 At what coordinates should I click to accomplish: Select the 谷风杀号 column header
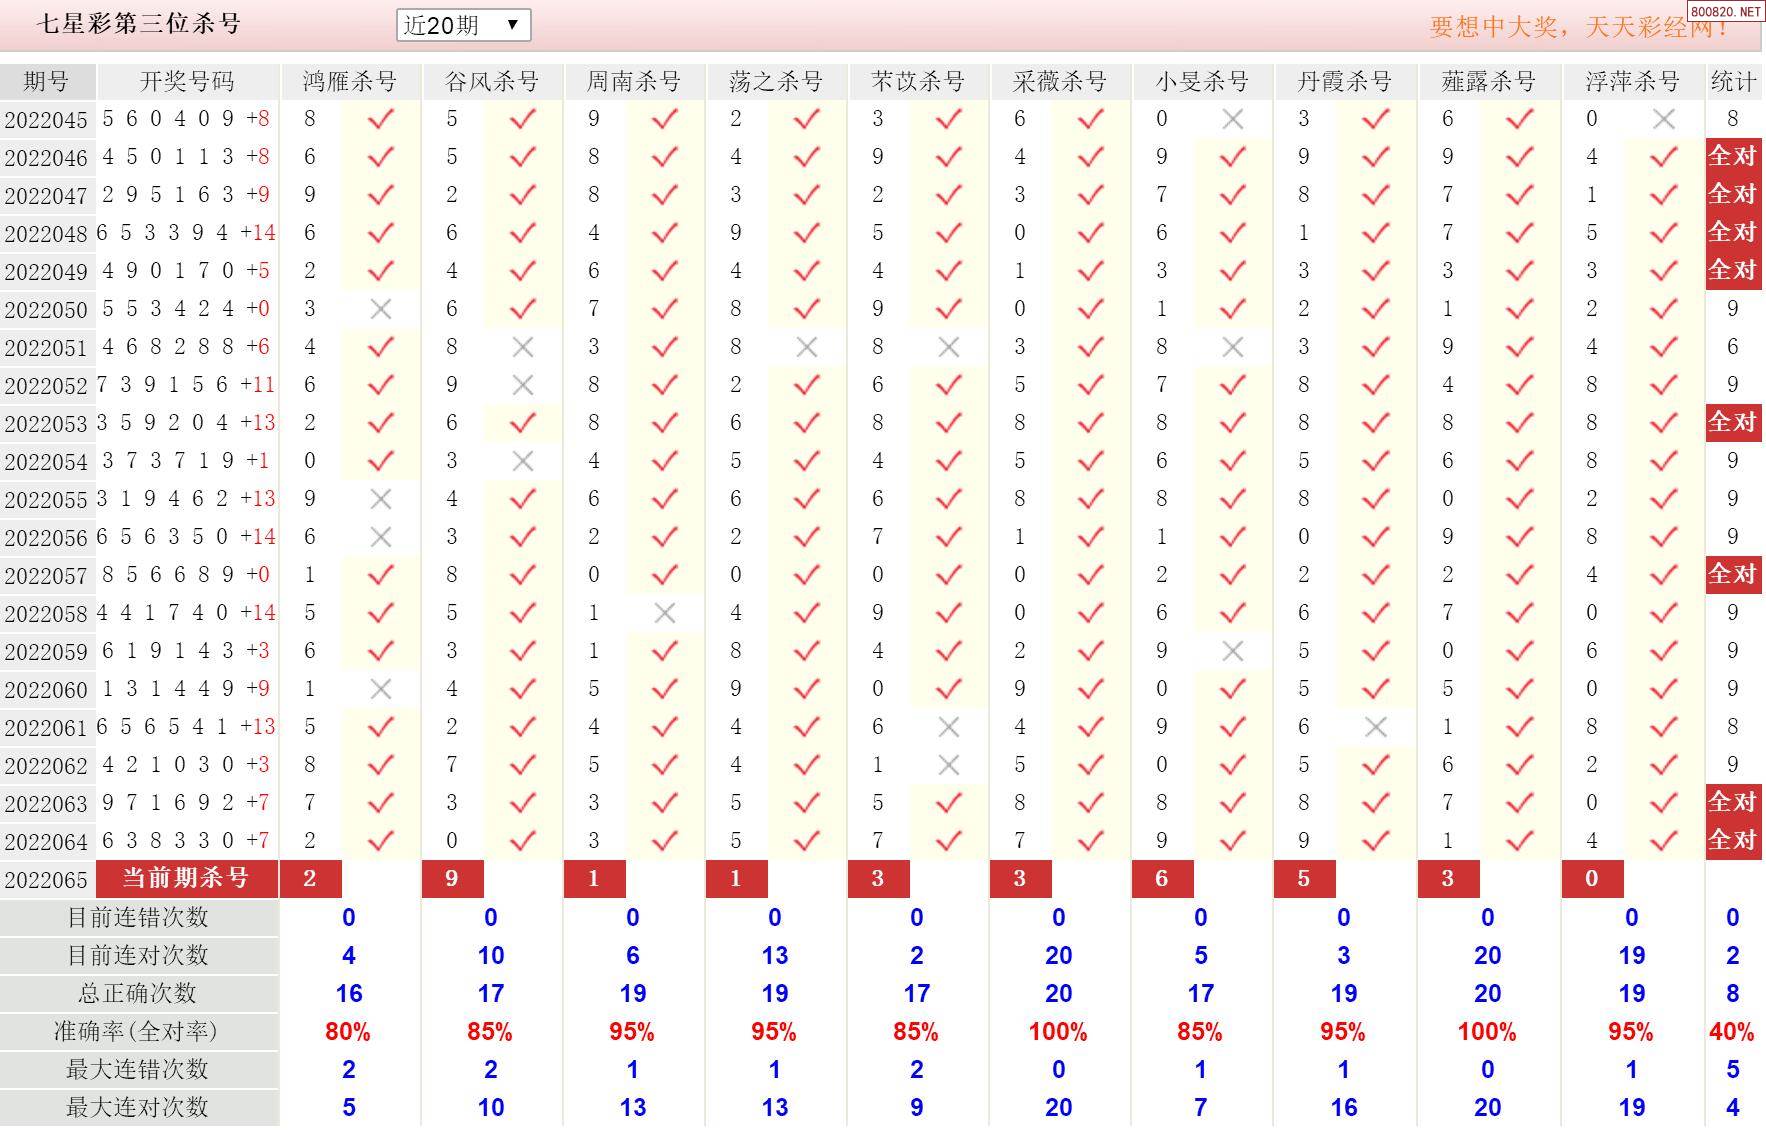click(x=492, y=82)
